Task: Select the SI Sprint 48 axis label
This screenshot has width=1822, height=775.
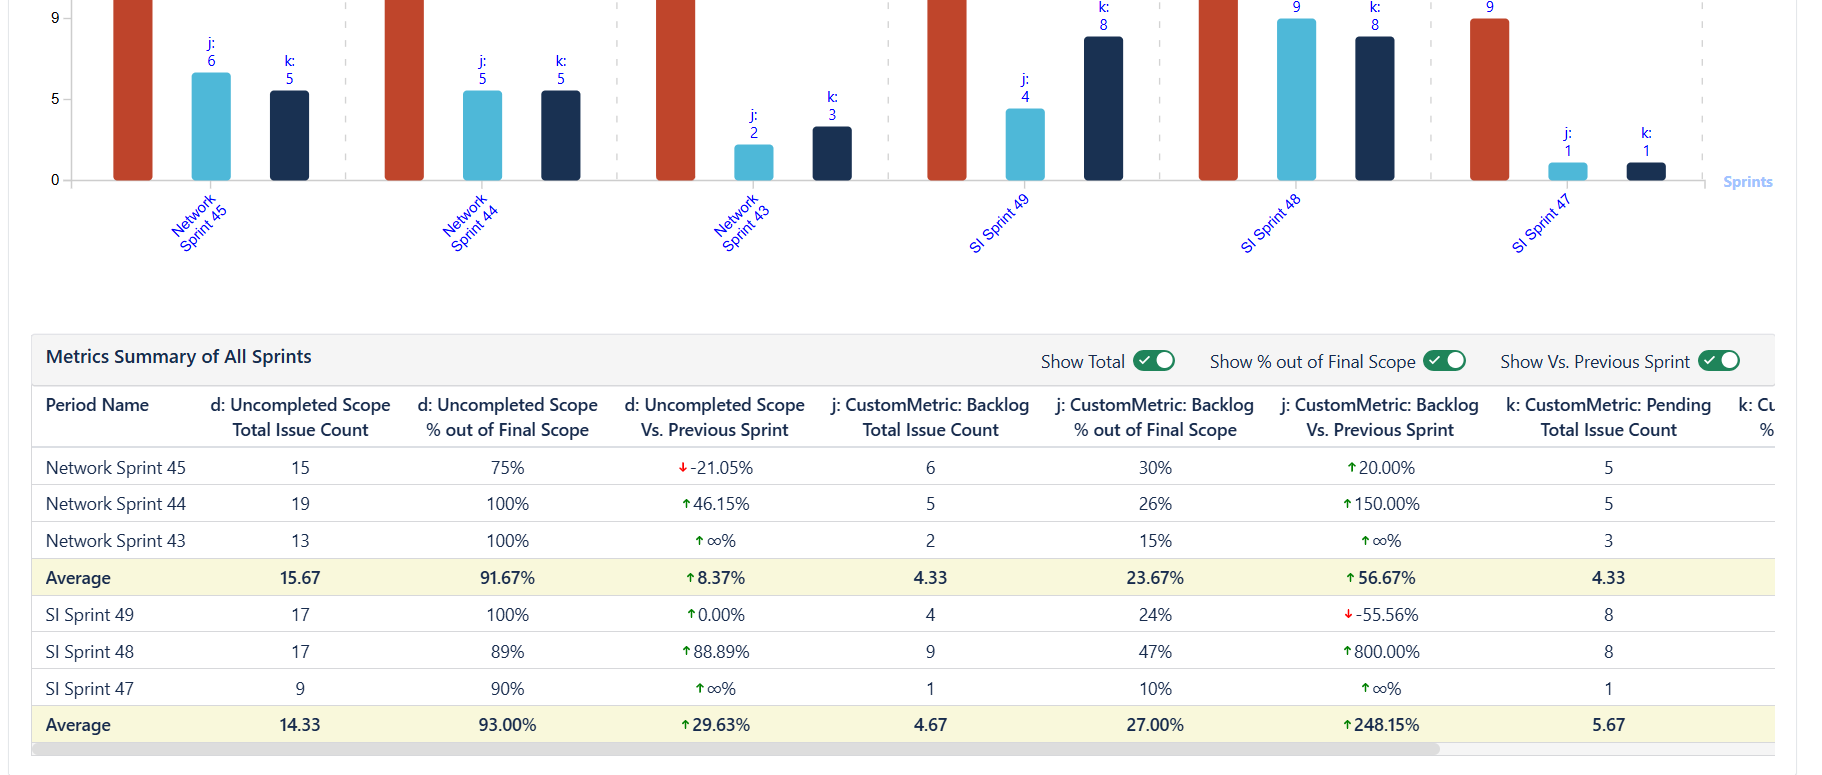Action: 1271,222
